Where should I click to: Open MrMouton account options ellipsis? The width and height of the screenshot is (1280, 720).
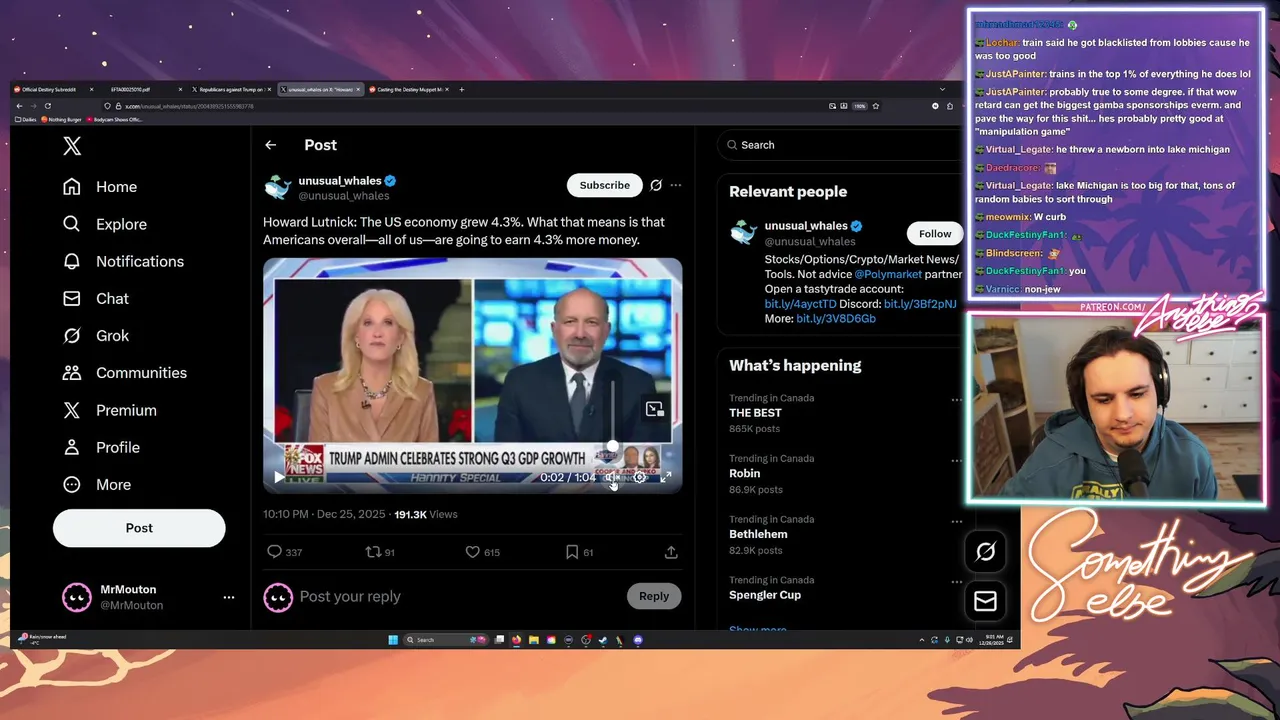click(229, 597)
